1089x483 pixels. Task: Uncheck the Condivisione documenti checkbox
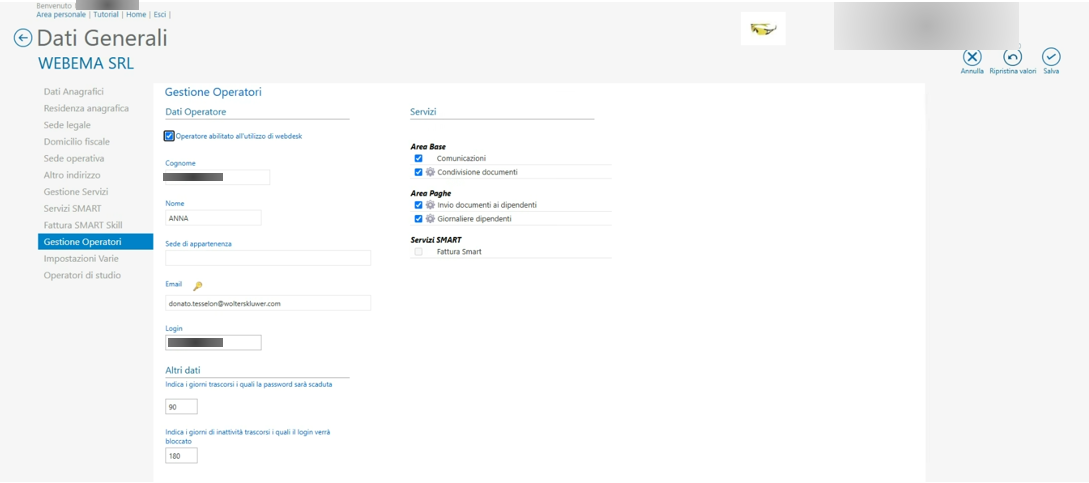(x=418, y=172)
